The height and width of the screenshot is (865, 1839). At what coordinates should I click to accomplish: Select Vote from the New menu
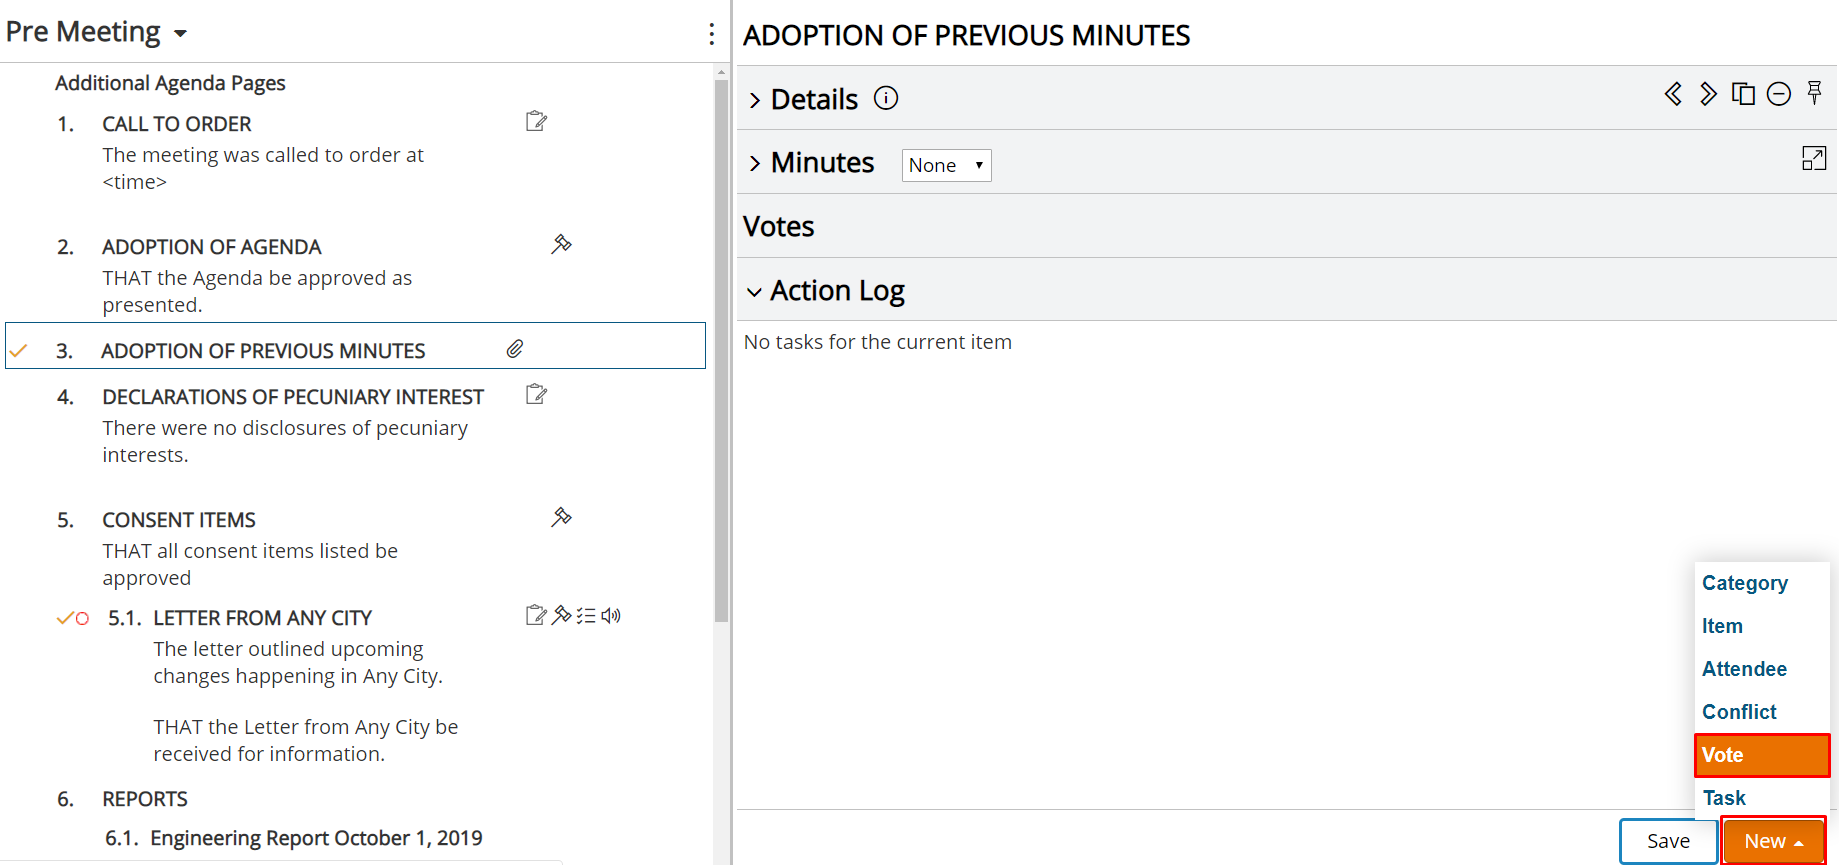1762,755
